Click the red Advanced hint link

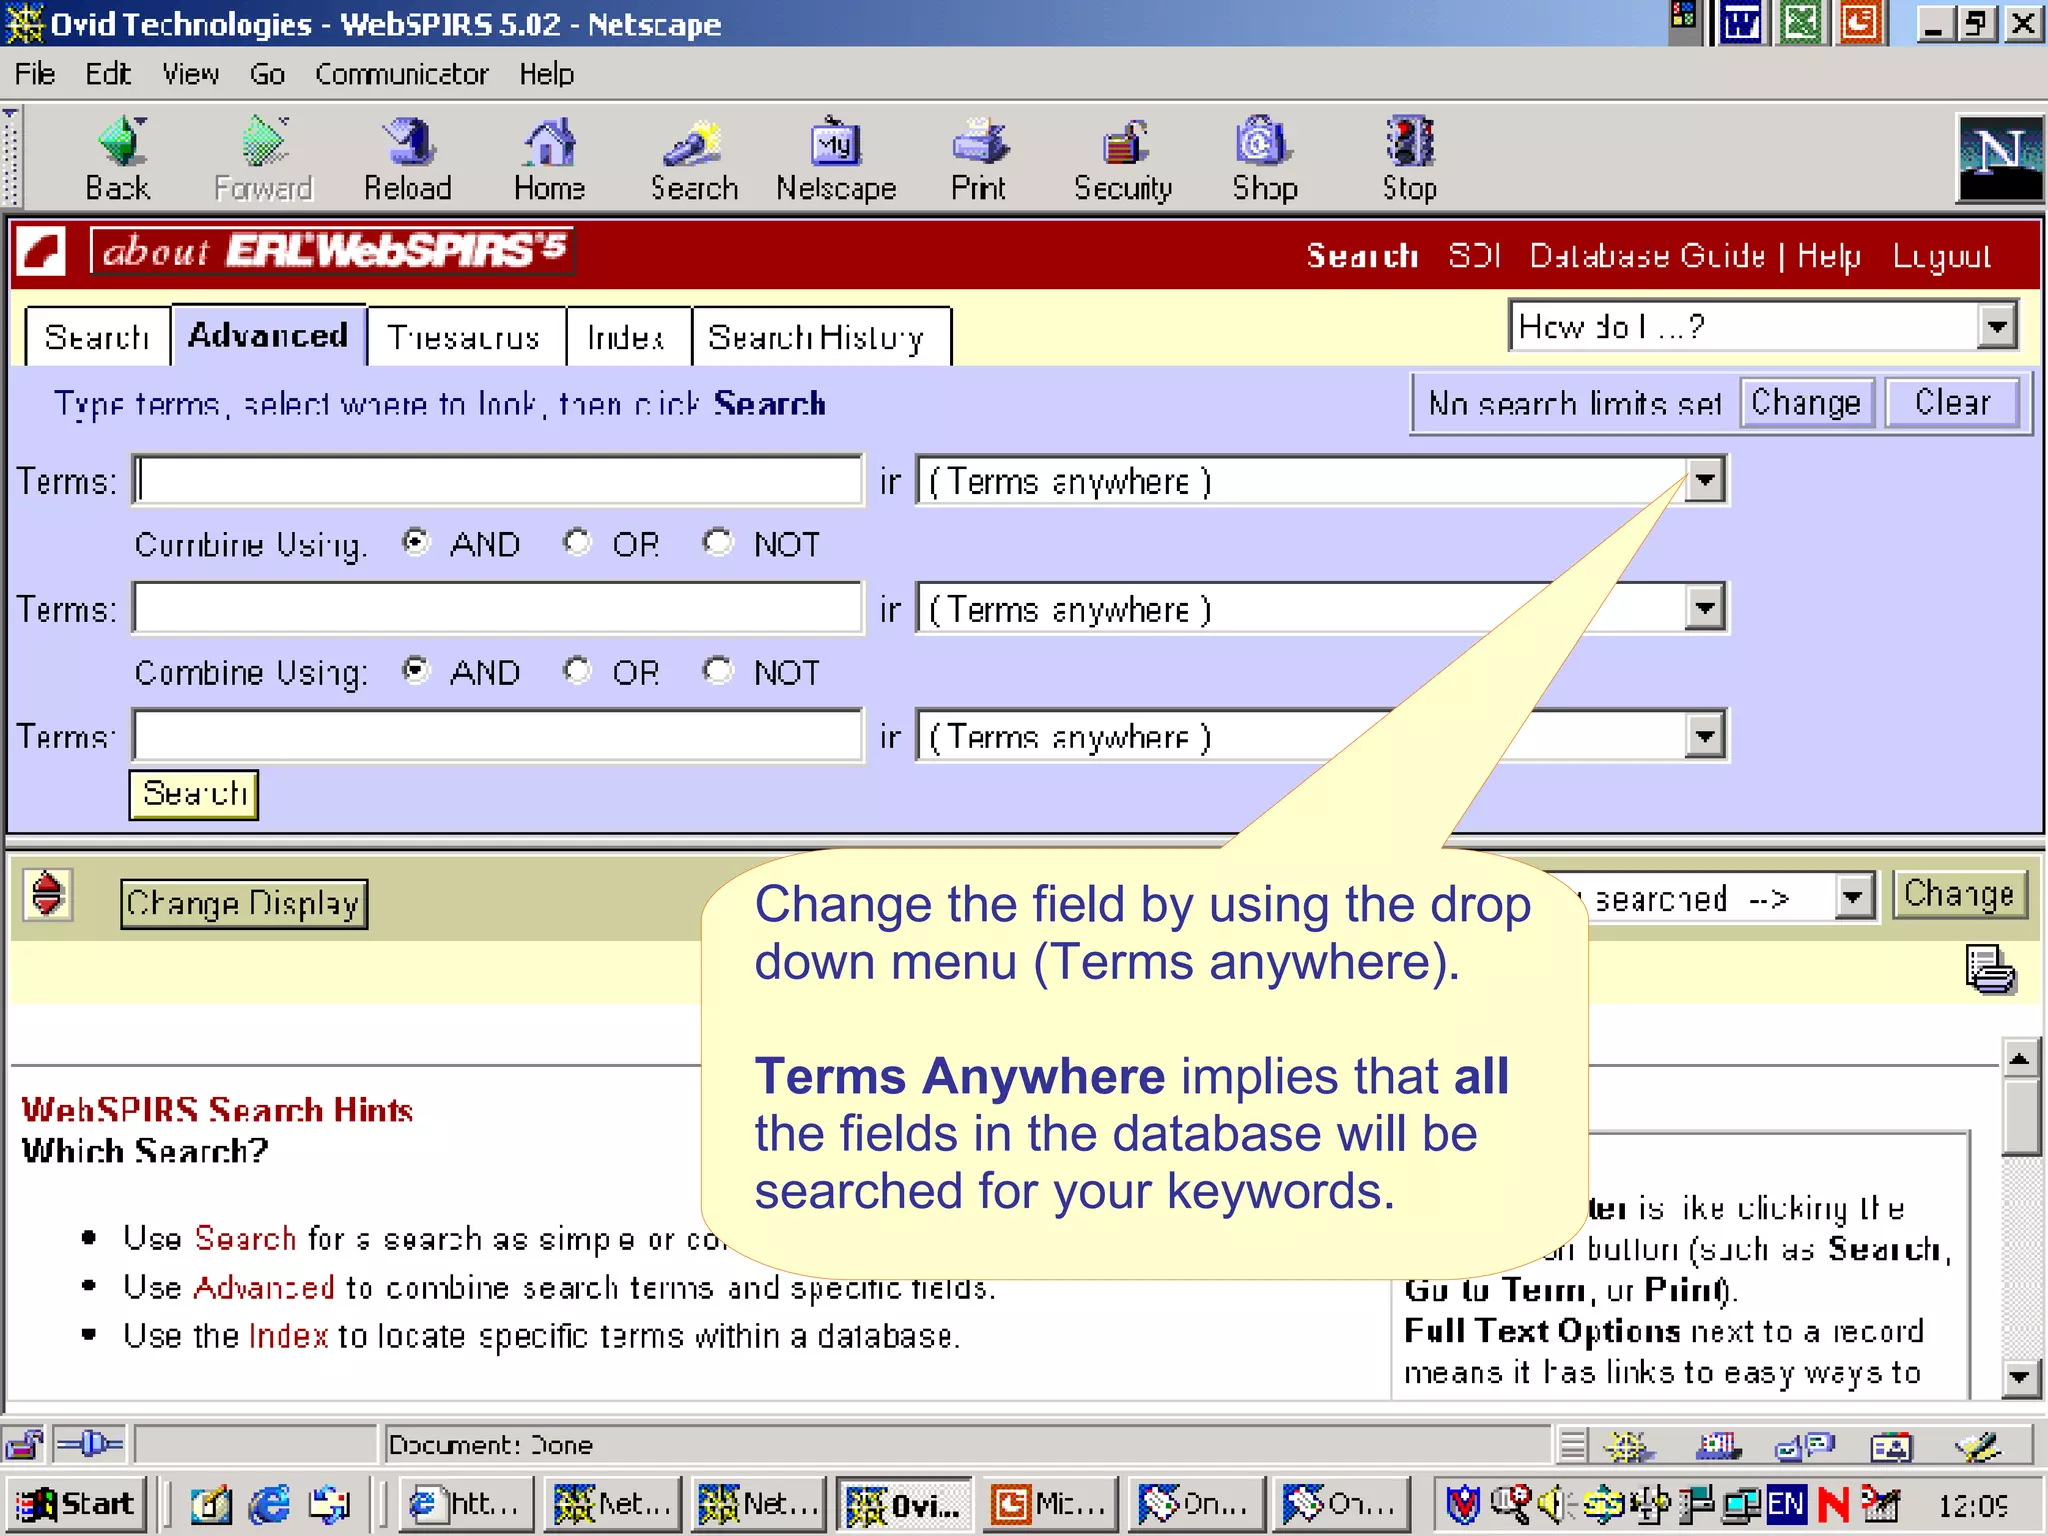[264, 1288]
